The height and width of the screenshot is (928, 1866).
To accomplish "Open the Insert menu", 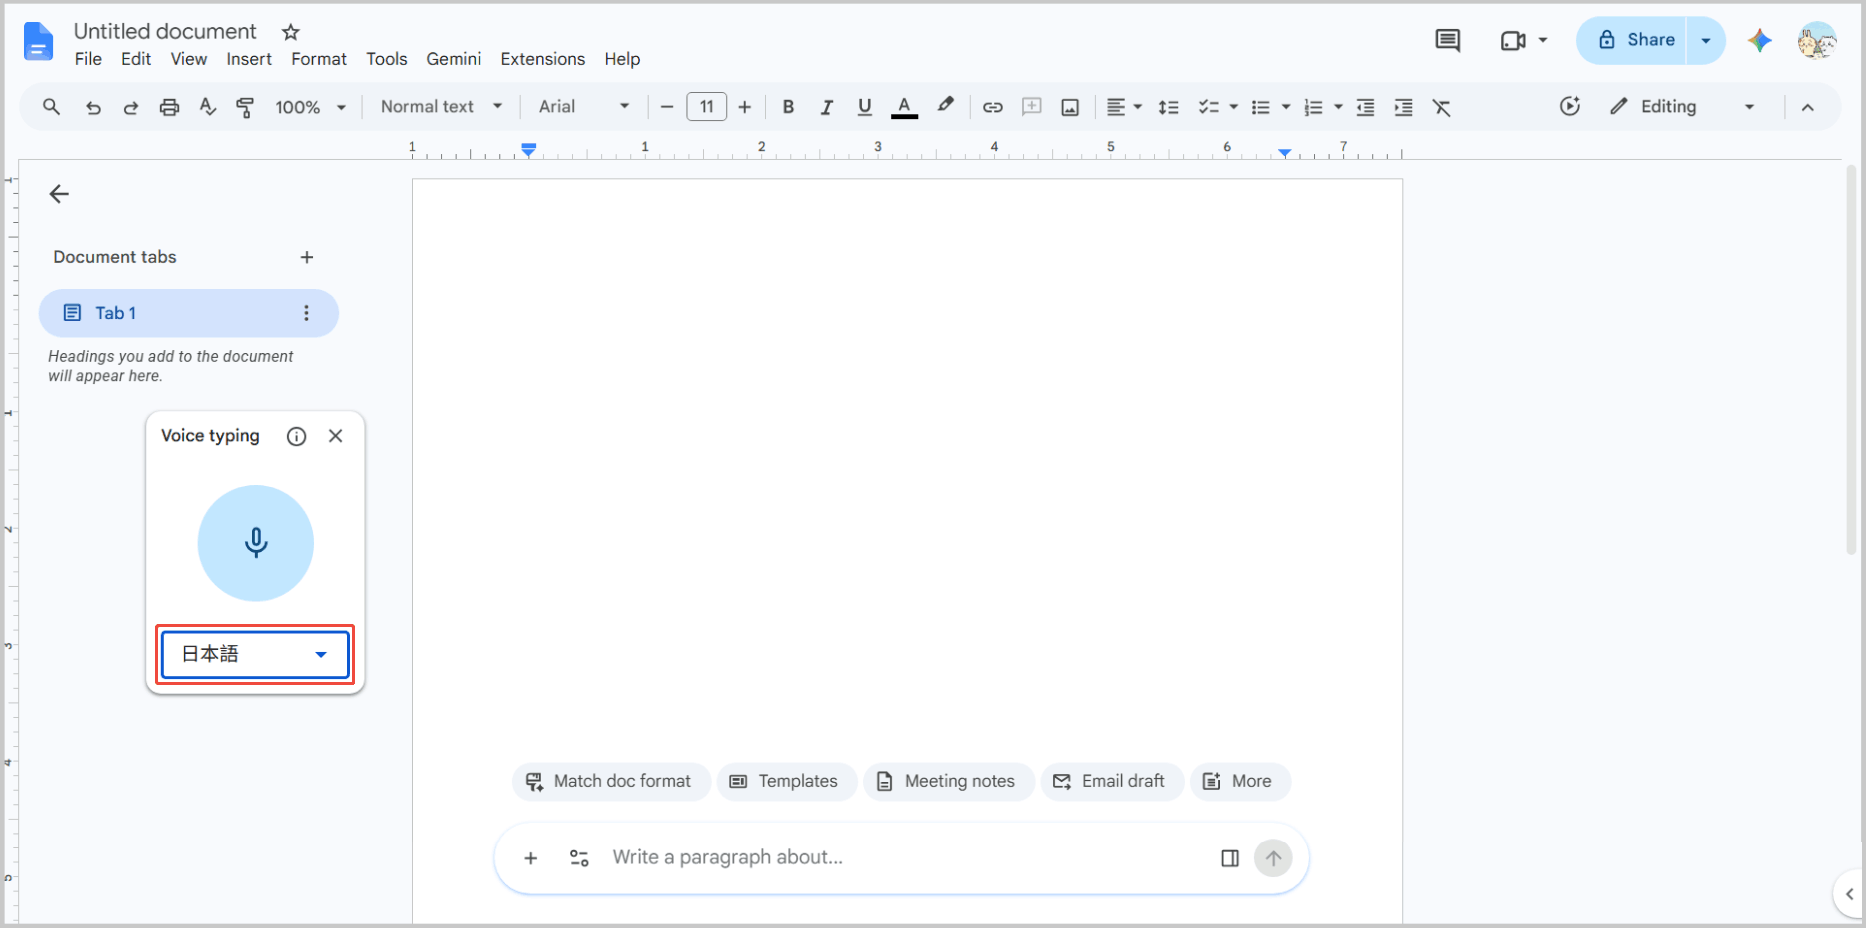I will [x=249, y=59].
